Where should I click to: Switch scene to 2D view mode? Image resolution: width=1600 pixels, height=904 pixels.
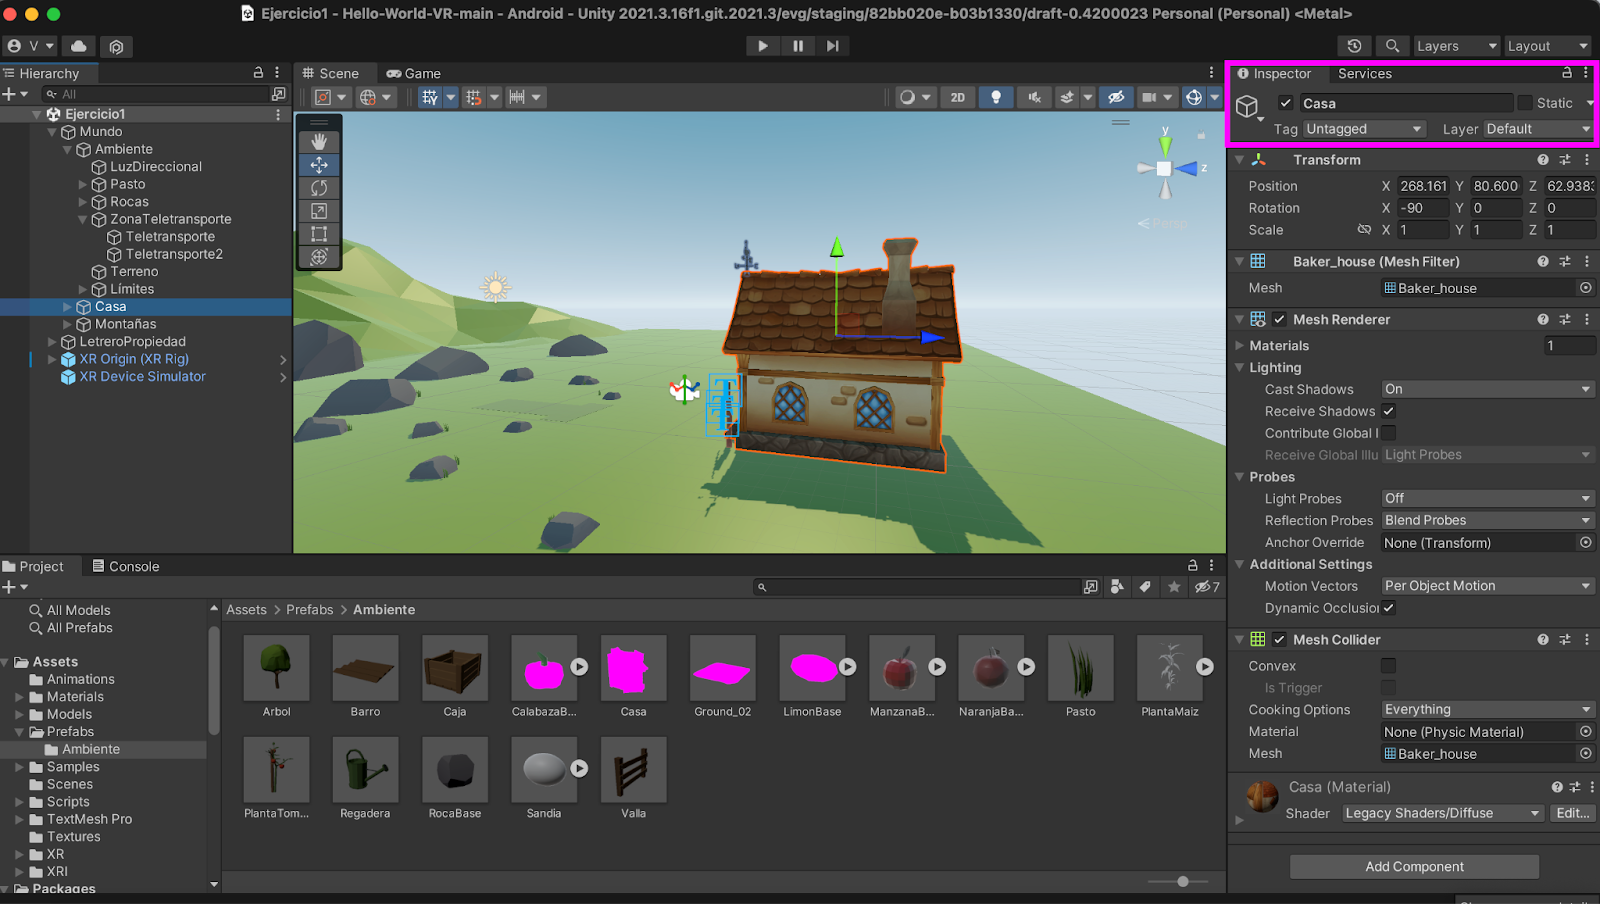tap(957, 97)
